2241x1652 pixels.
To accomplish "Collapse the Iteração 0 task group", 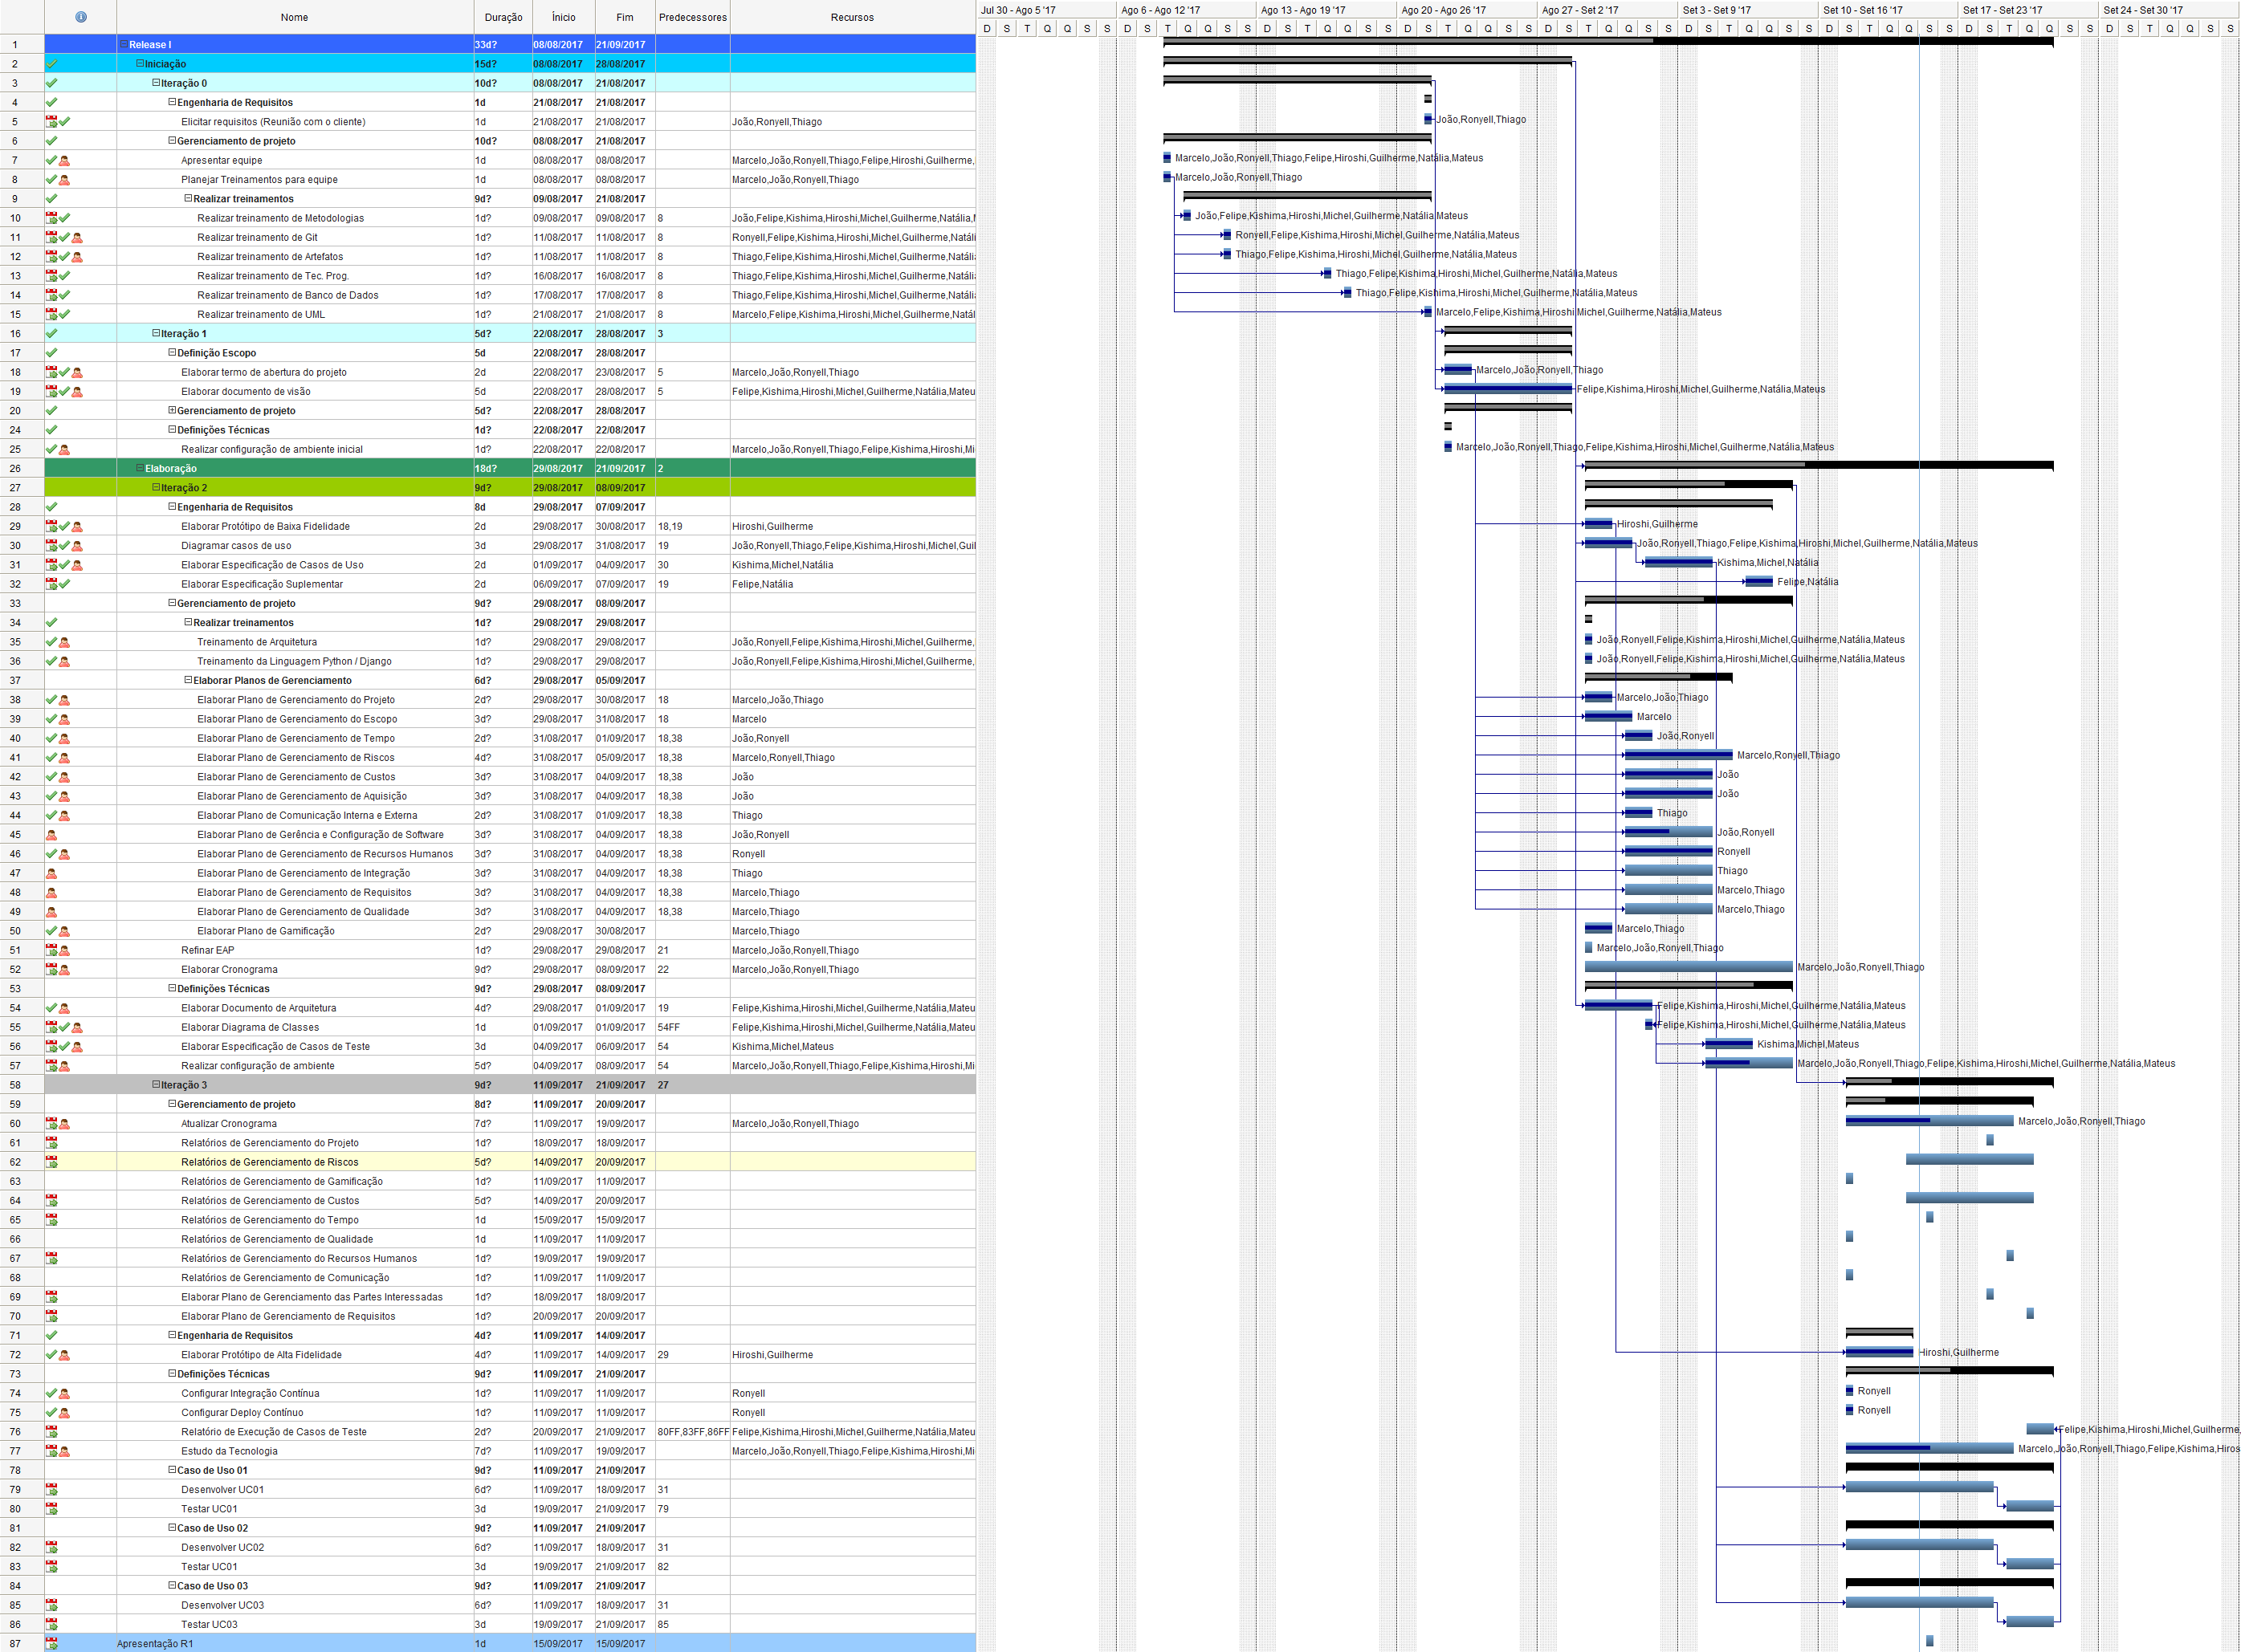I will 156,83.
